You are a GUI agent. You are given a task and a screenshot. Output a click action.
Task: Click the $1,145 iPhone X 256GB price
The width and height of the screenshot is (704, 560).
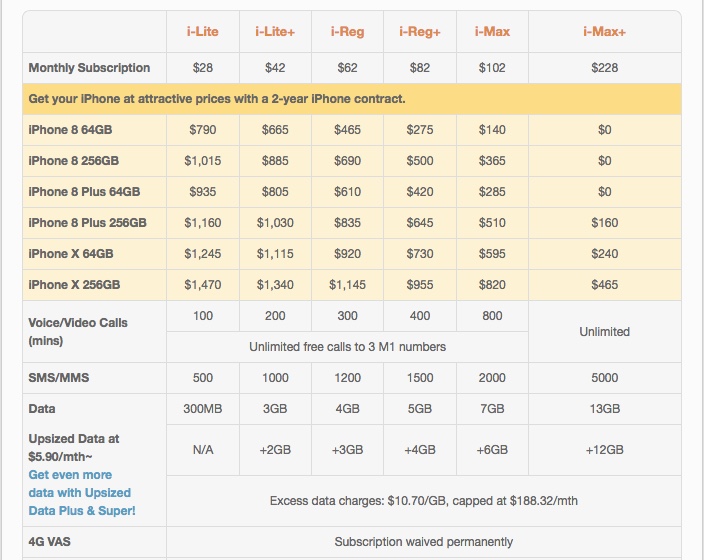(348, 285)
